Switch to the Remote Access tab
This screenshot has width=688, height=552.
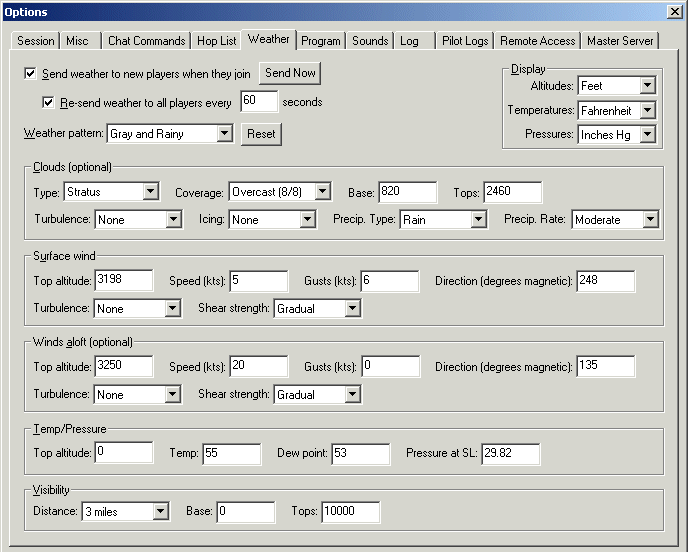pyautogui.click(x=538, y=41)
